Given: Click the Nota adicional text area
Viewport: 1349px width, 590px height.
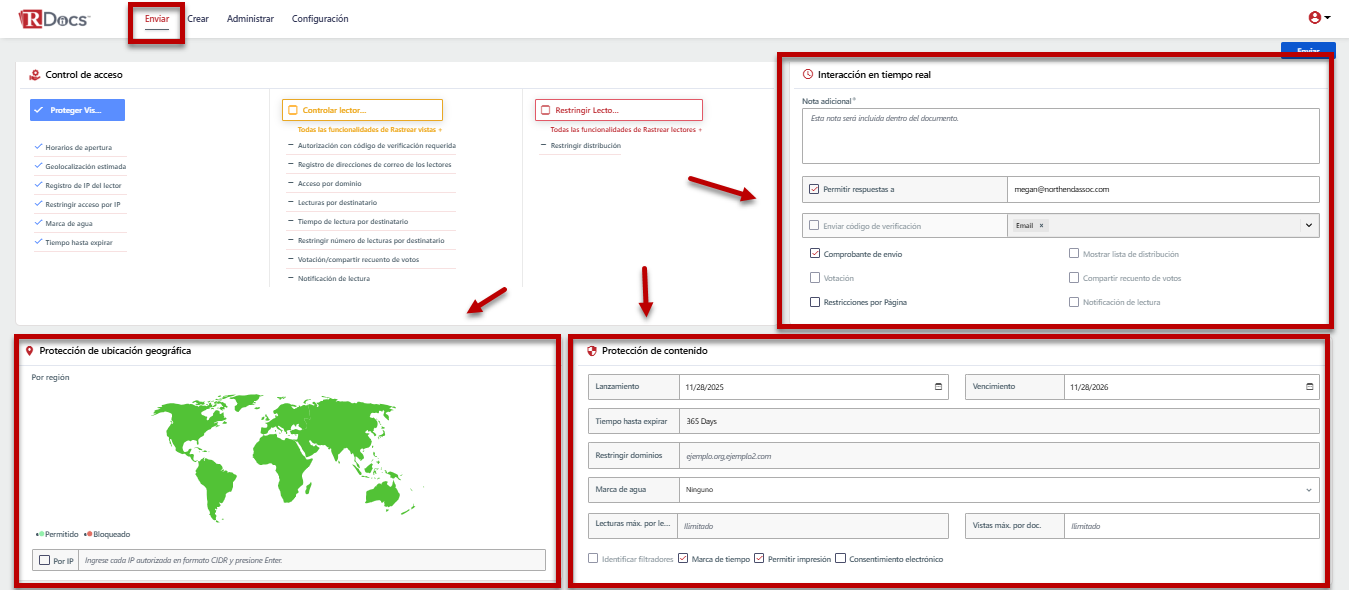Looking at the screenshot, I should point(1060,136).
